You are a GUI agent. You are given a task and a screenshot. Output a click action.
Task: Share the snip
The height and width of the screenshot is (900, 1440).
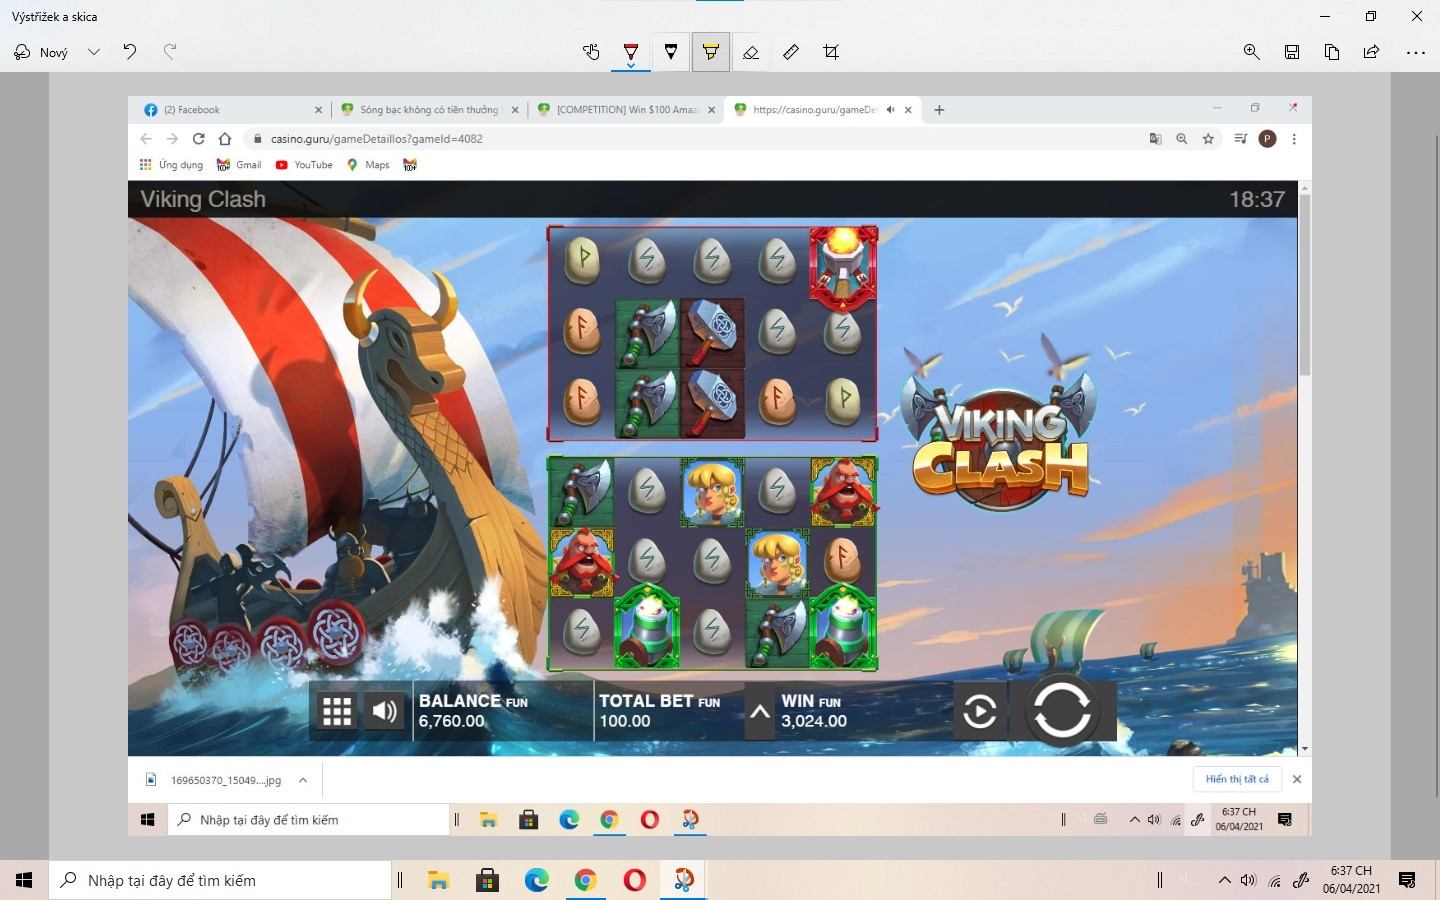click(1371, 52)
